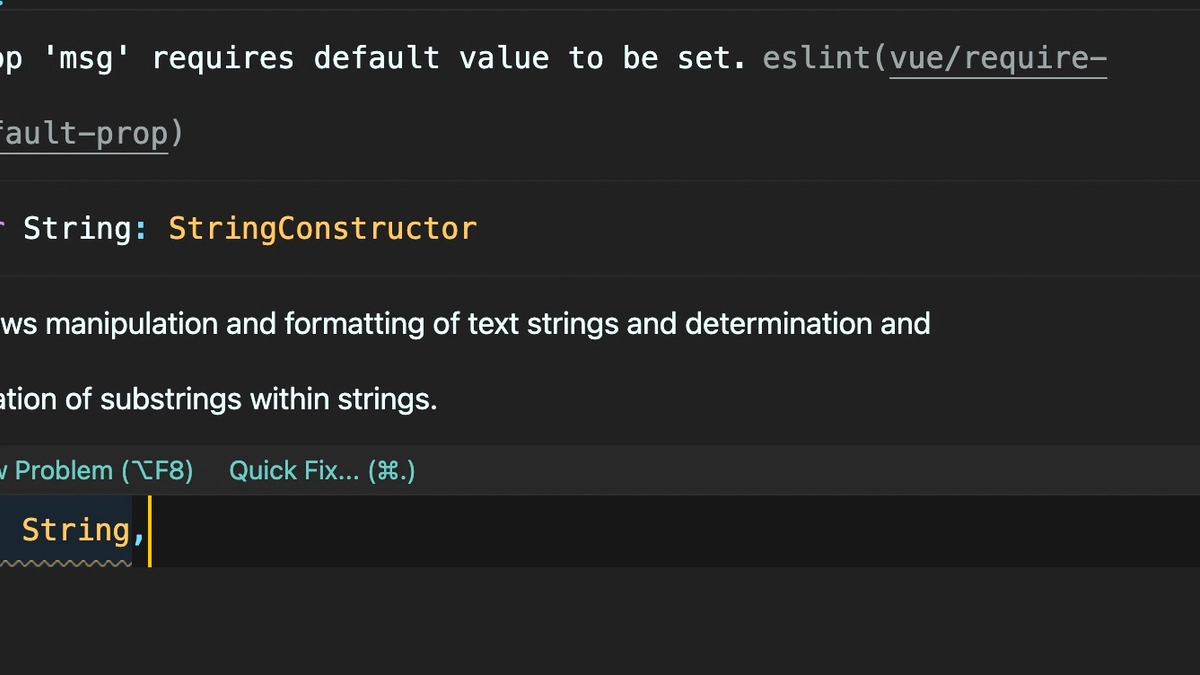Screen dimensions: 1200x675
Task: Click View Problem to inspect the error
Action: tap(60, 470)
